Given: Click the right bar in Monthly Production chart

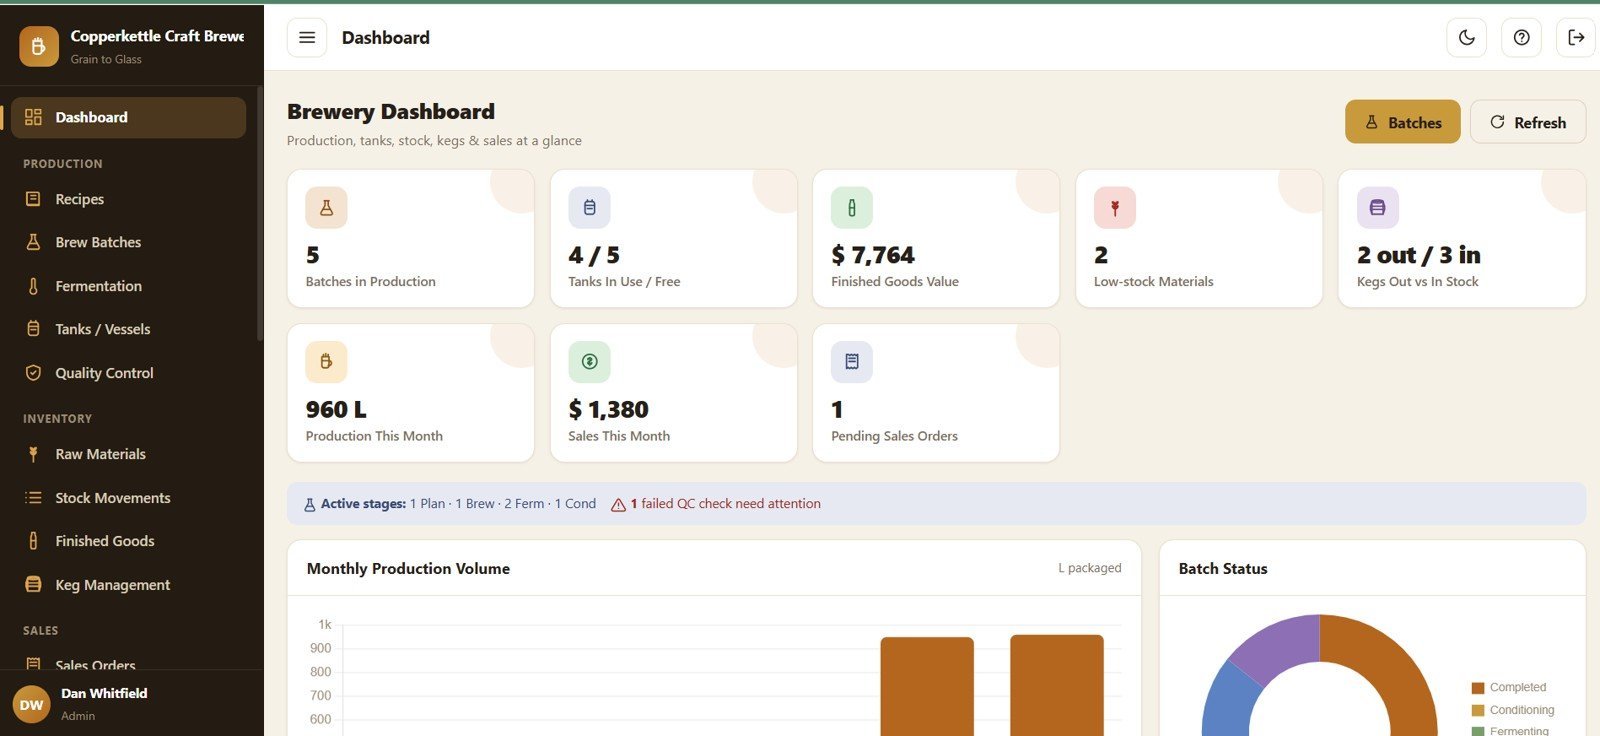Looking at the screenshot, I should point(1057,685).
